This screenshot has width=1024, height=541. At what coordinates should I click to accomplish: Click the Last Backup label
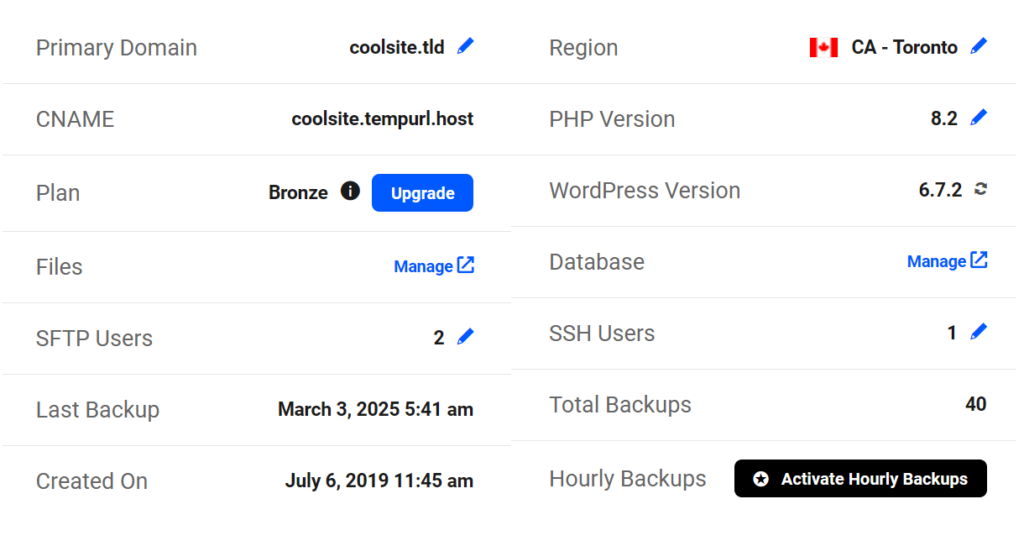click(x=98, y=410)
